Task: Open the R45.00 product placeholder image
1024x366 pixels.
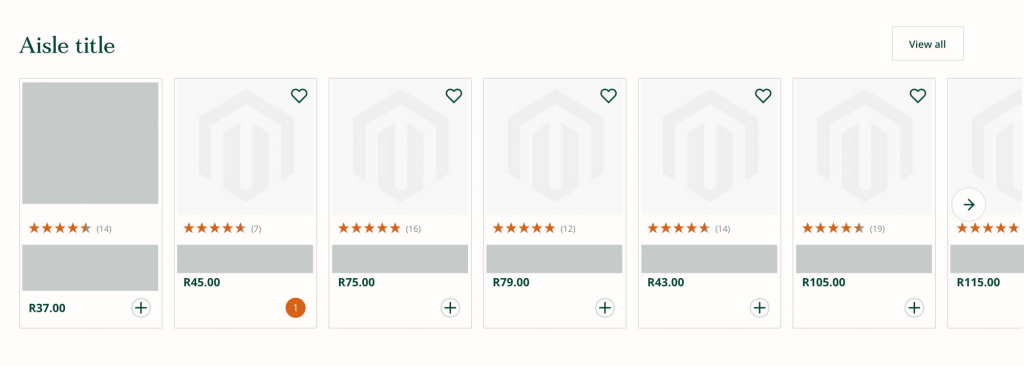Action: [246, 147]
